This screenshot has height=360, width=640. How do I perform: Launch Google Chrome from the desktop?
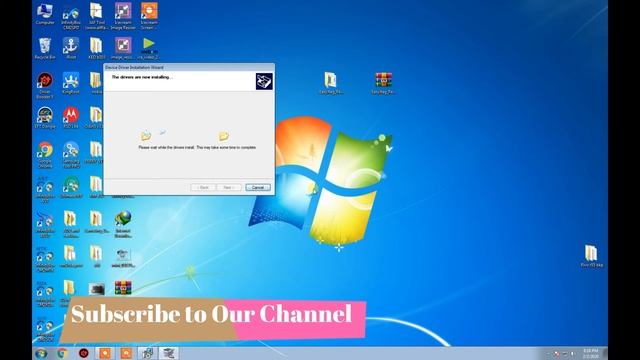point(45,155)
